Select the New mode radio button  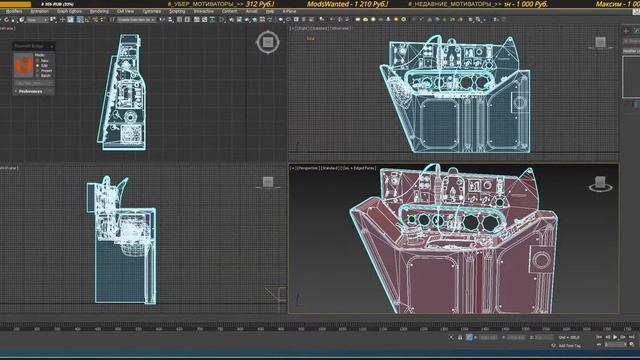[38, 60]
